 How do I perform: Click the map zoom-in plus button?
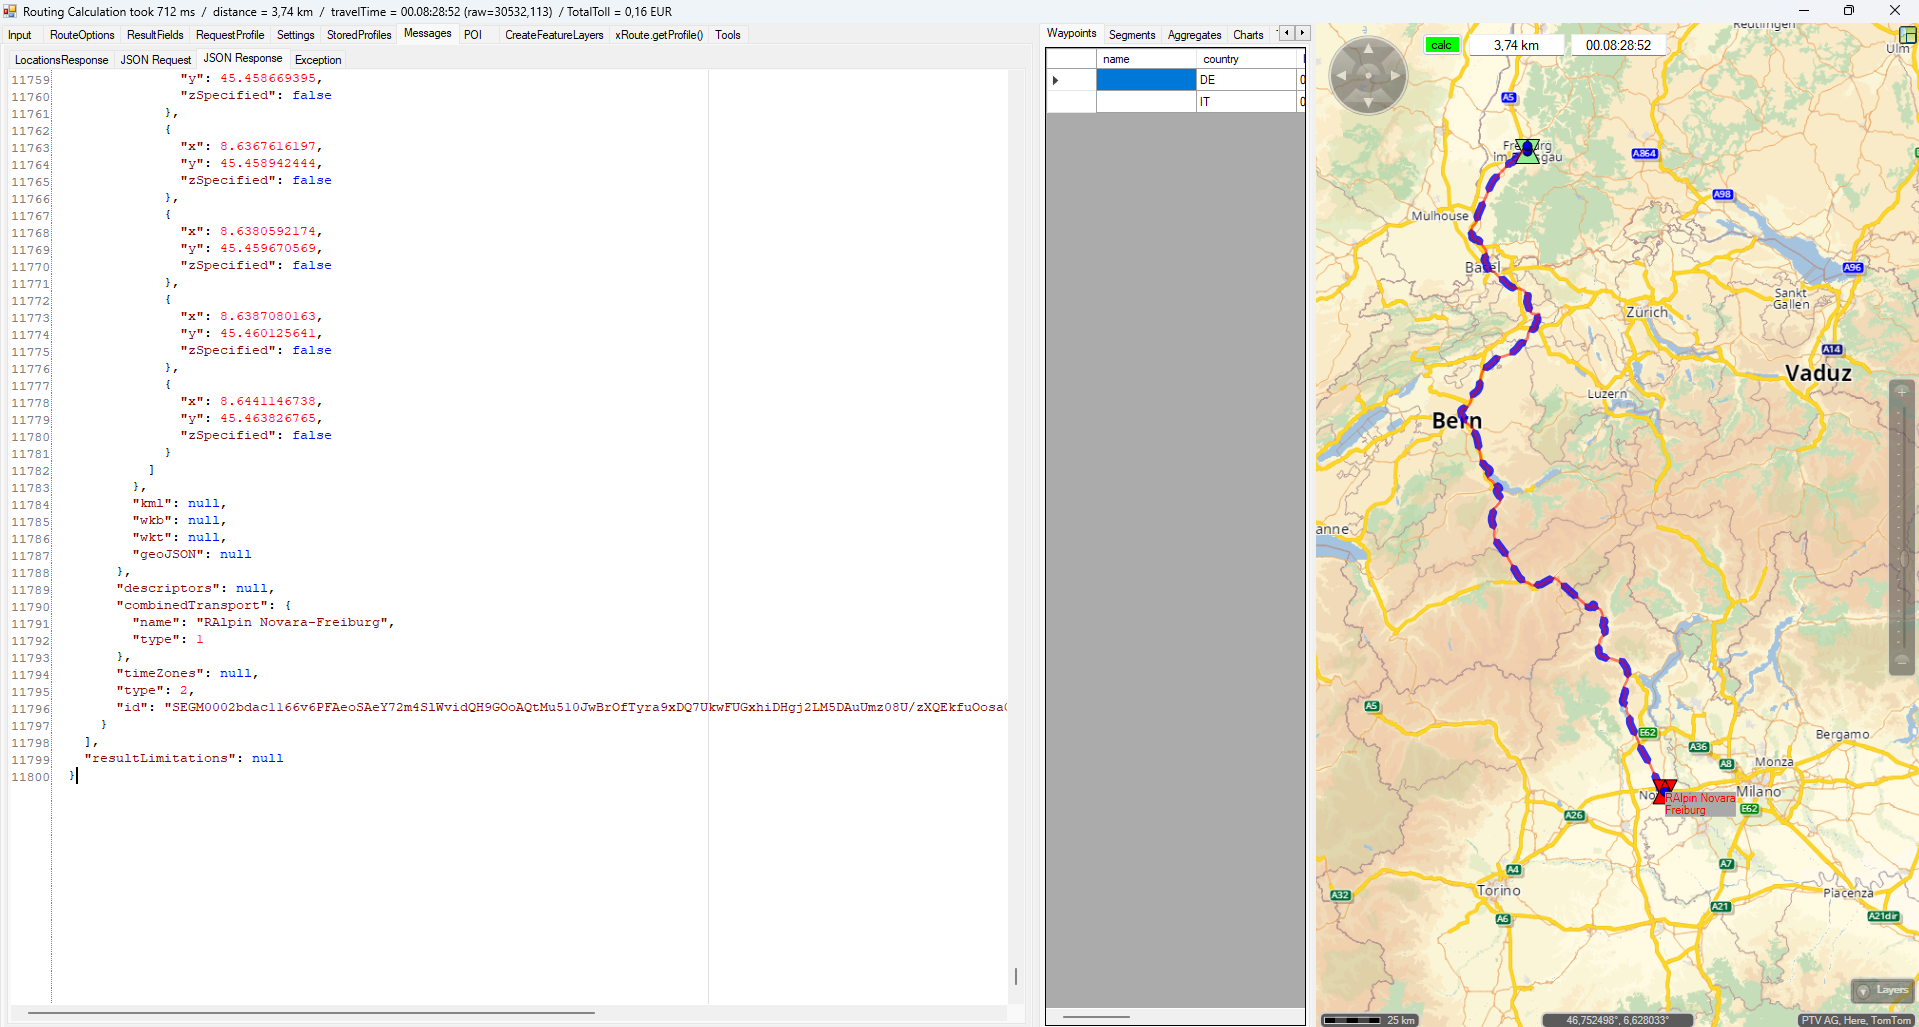click(1901, 392)
